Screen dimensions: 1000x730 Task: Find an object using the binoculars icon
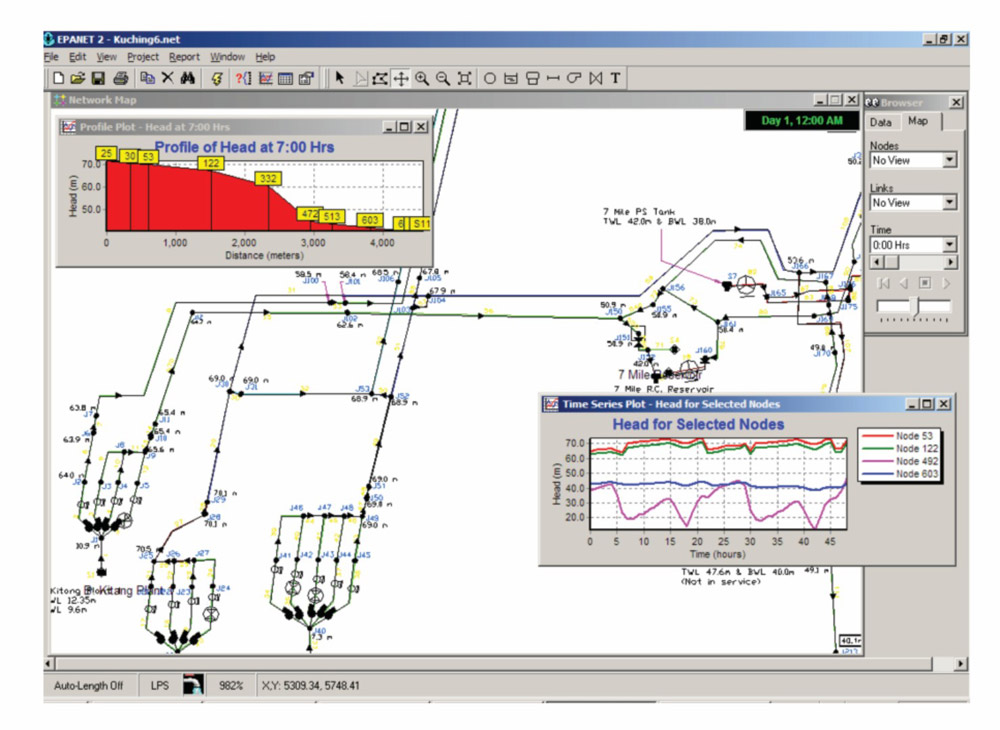[188, 78]
